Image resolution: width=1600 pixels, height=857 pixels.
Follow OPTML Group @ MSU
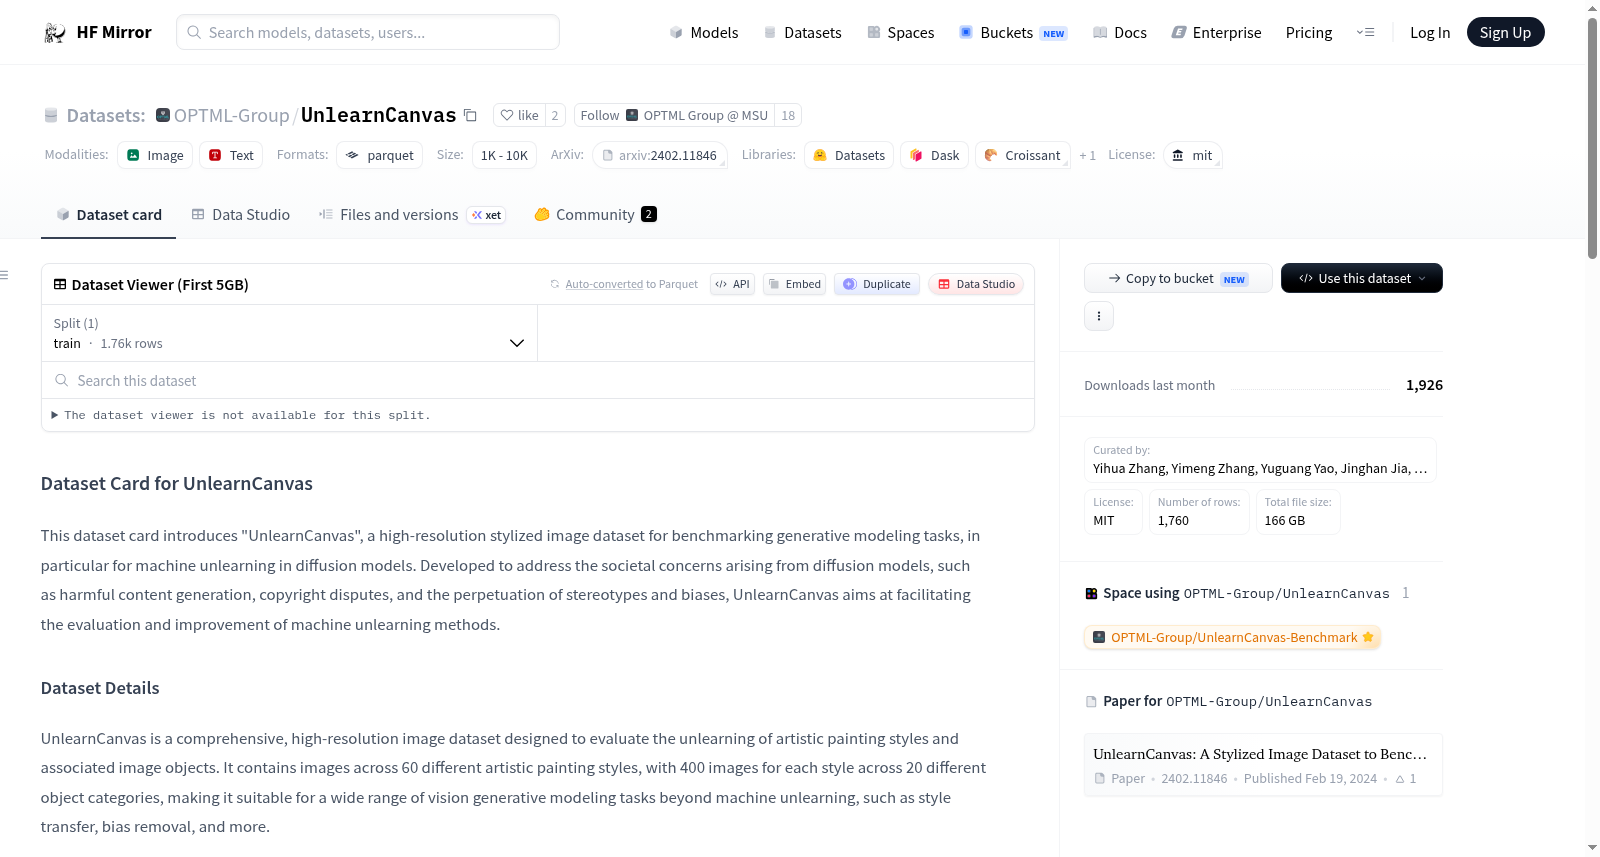674,115
